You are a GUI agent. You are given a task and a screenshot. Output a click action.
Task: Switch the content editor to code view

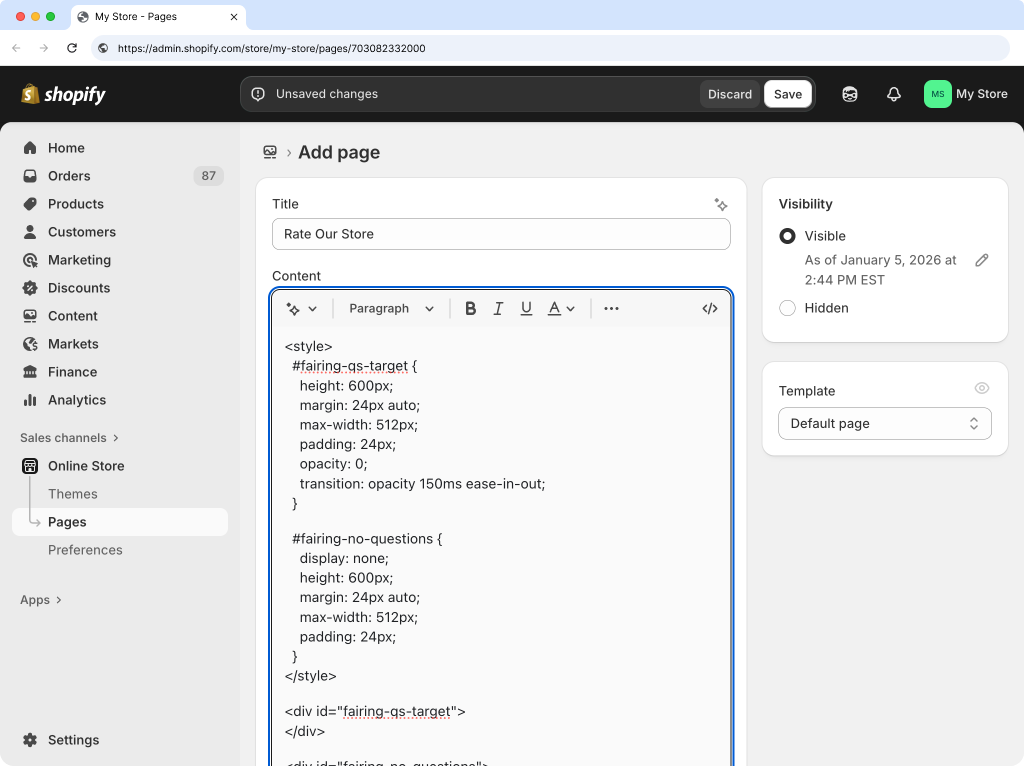710,308
